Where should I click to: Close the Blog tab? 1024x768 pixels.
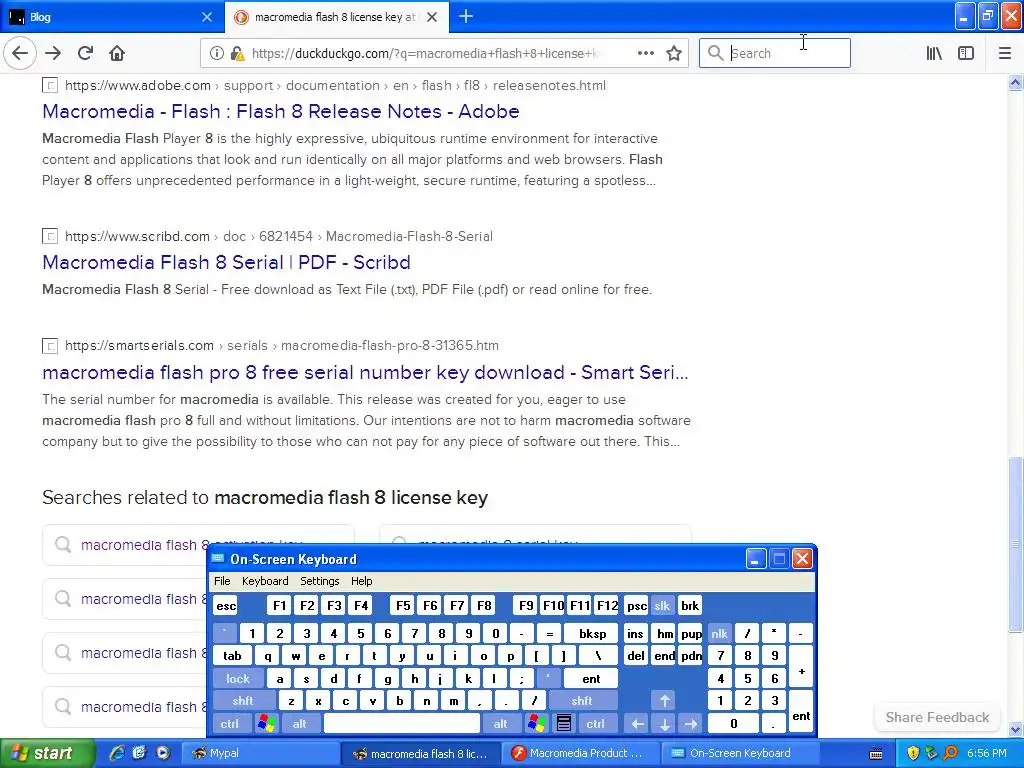click(x=206, y=17)
